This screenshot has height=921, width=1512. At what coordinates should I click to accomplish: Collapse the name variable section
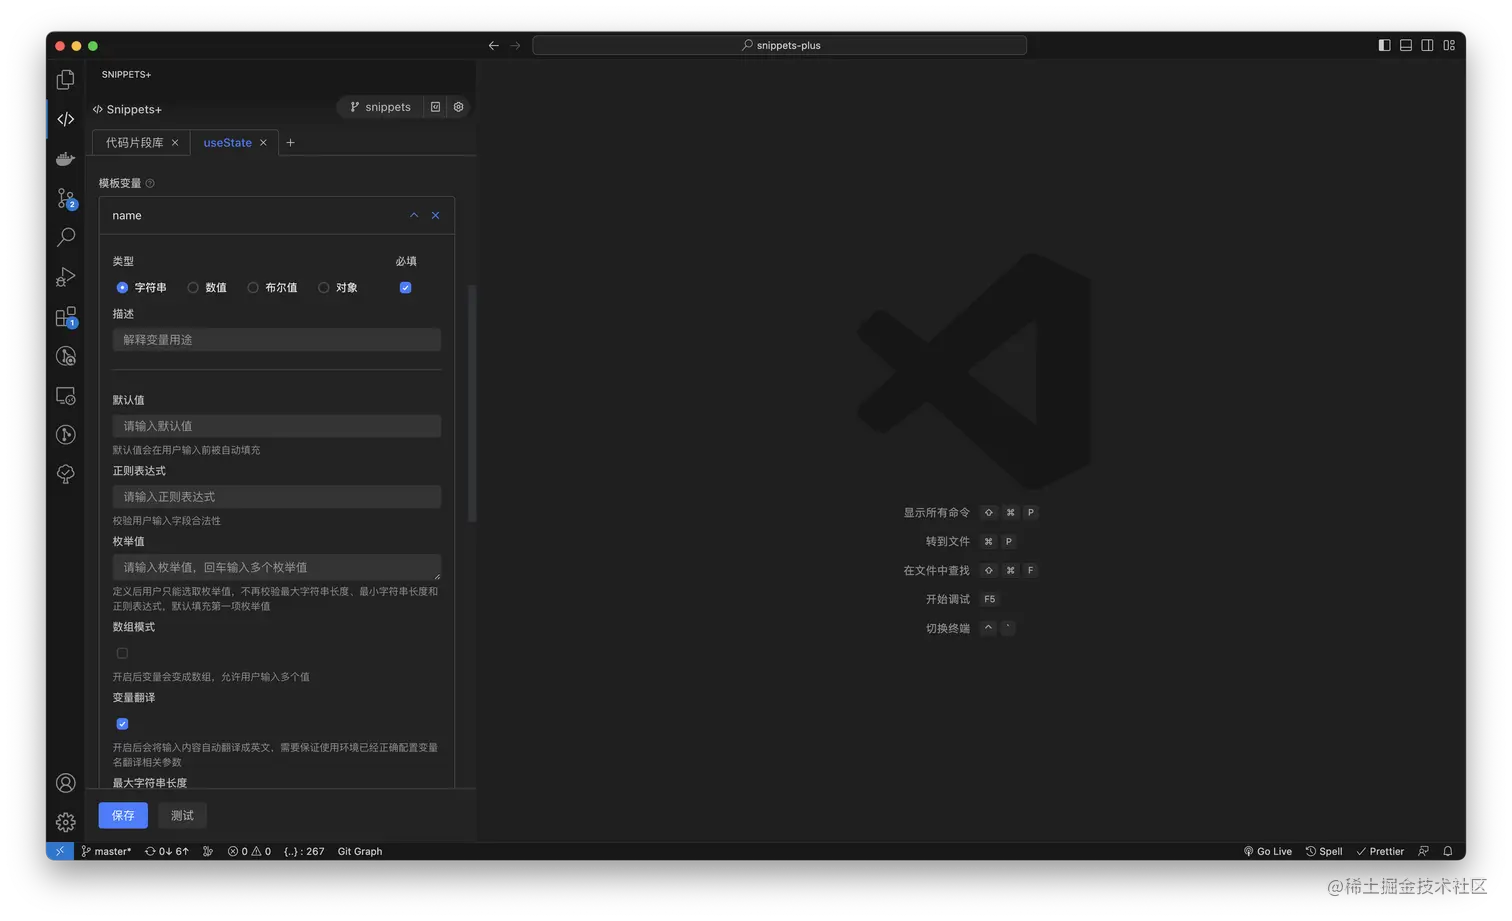pos(414,215)
